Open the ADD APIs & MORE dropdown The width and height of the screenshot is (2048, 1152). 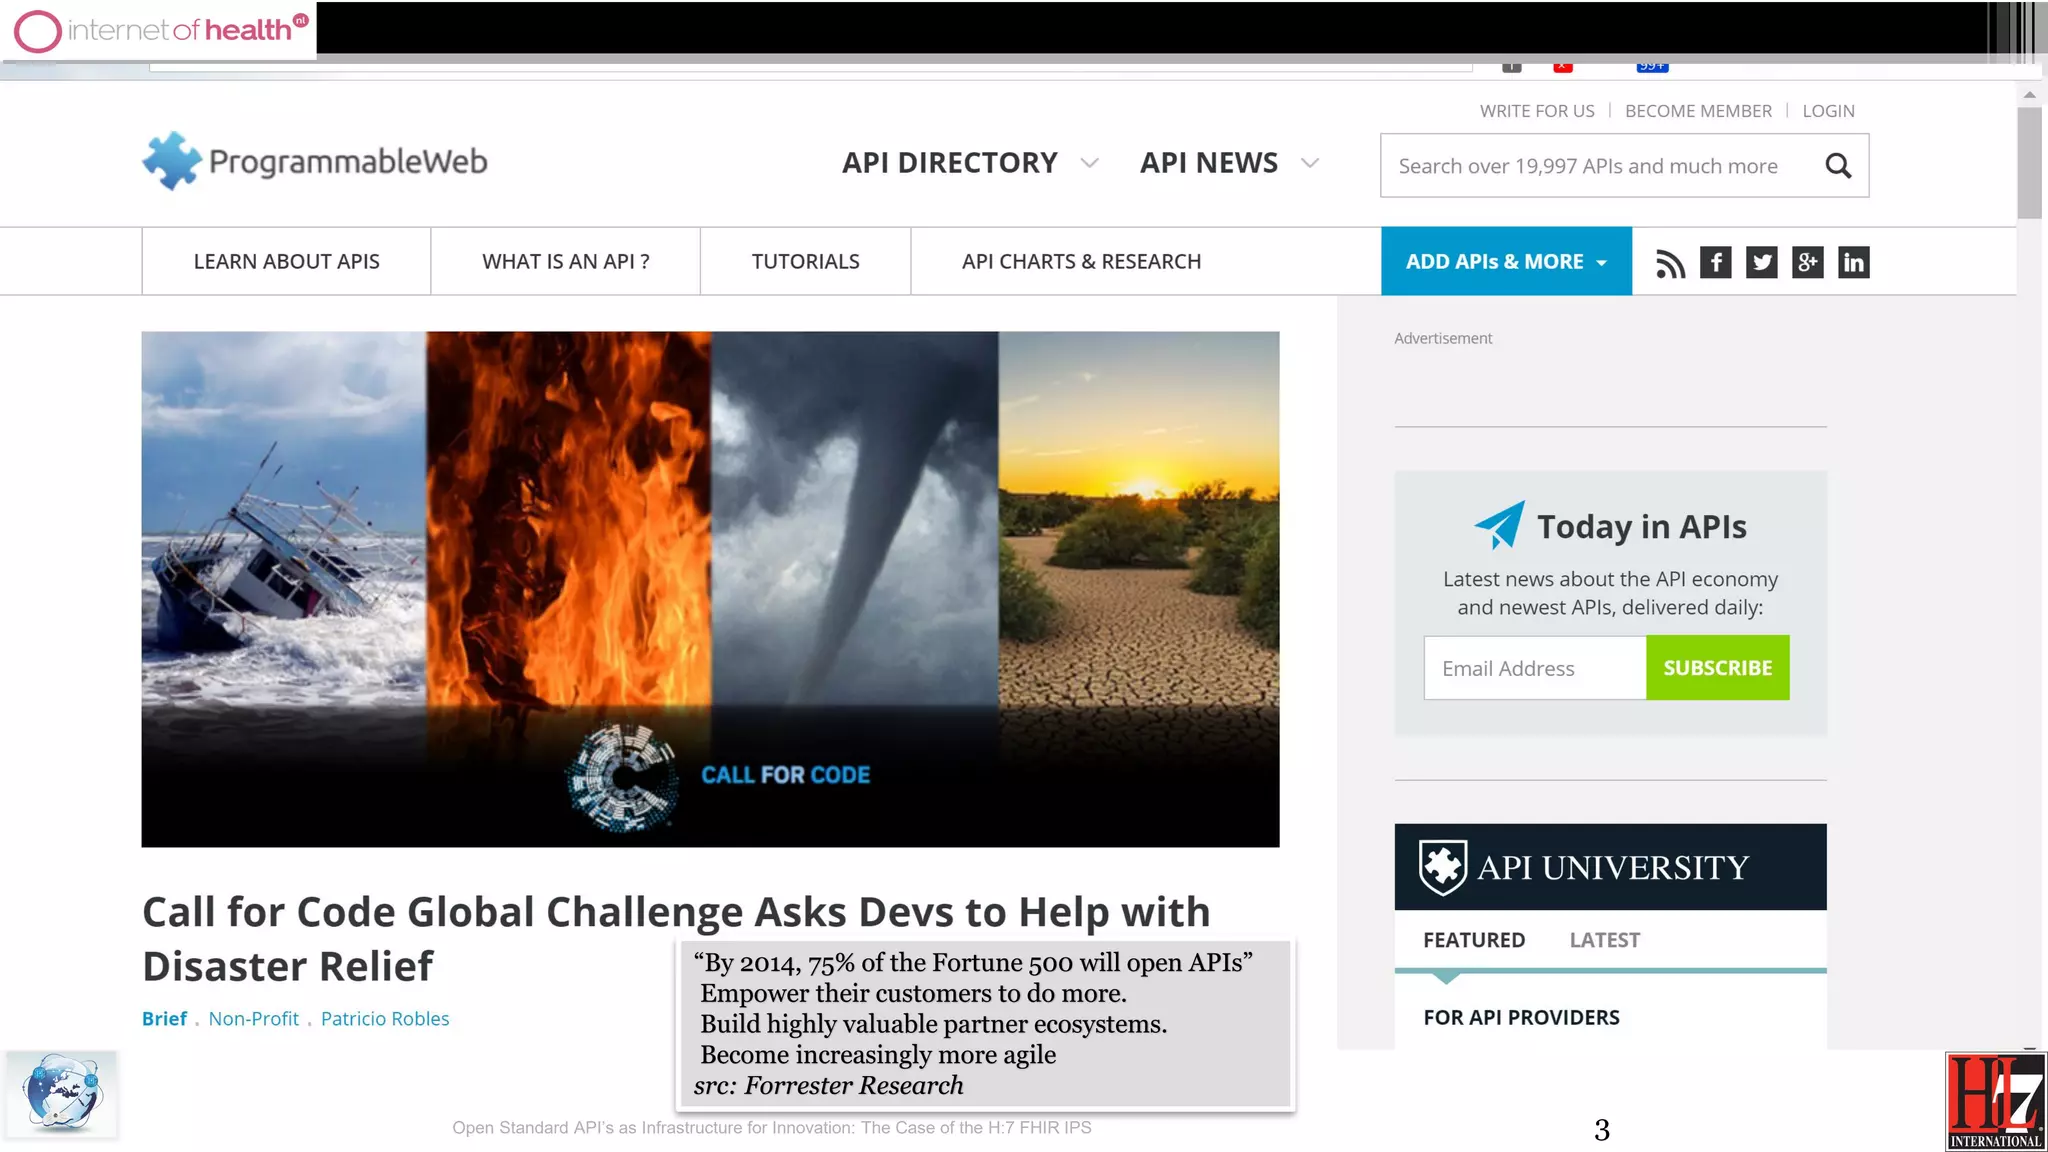(x=1506, y=262)
